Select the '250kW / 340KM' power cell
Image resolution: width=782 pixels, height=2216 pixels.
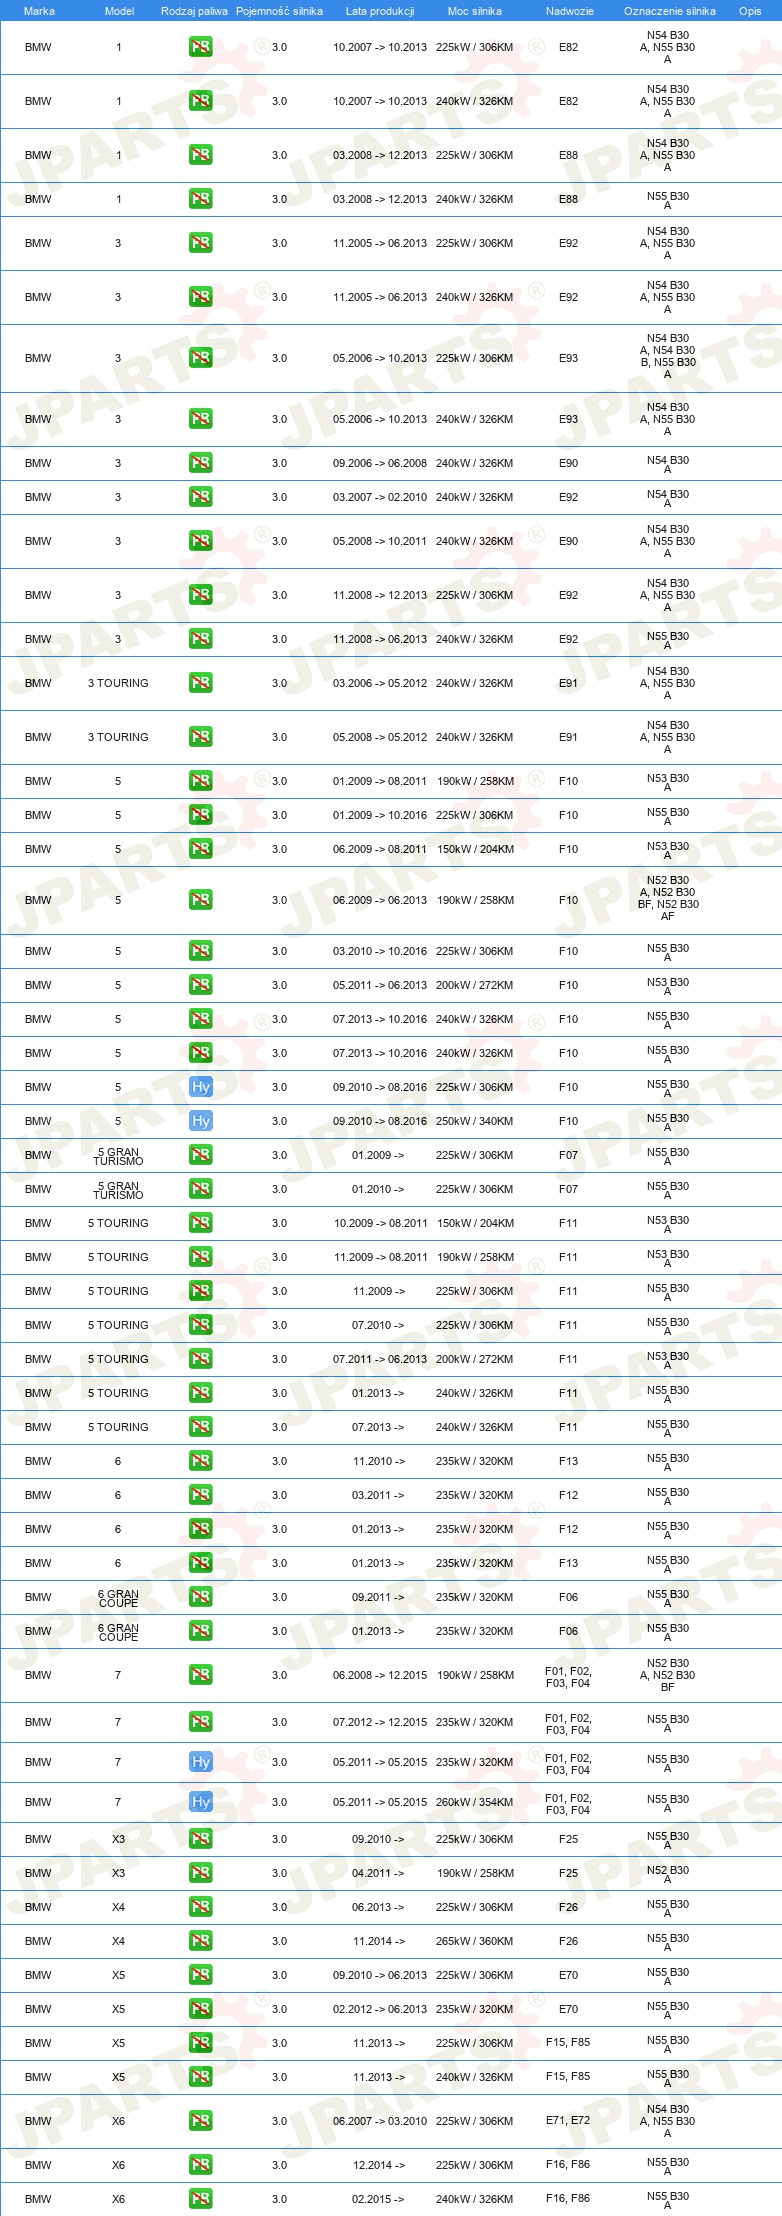[475, 1121]
